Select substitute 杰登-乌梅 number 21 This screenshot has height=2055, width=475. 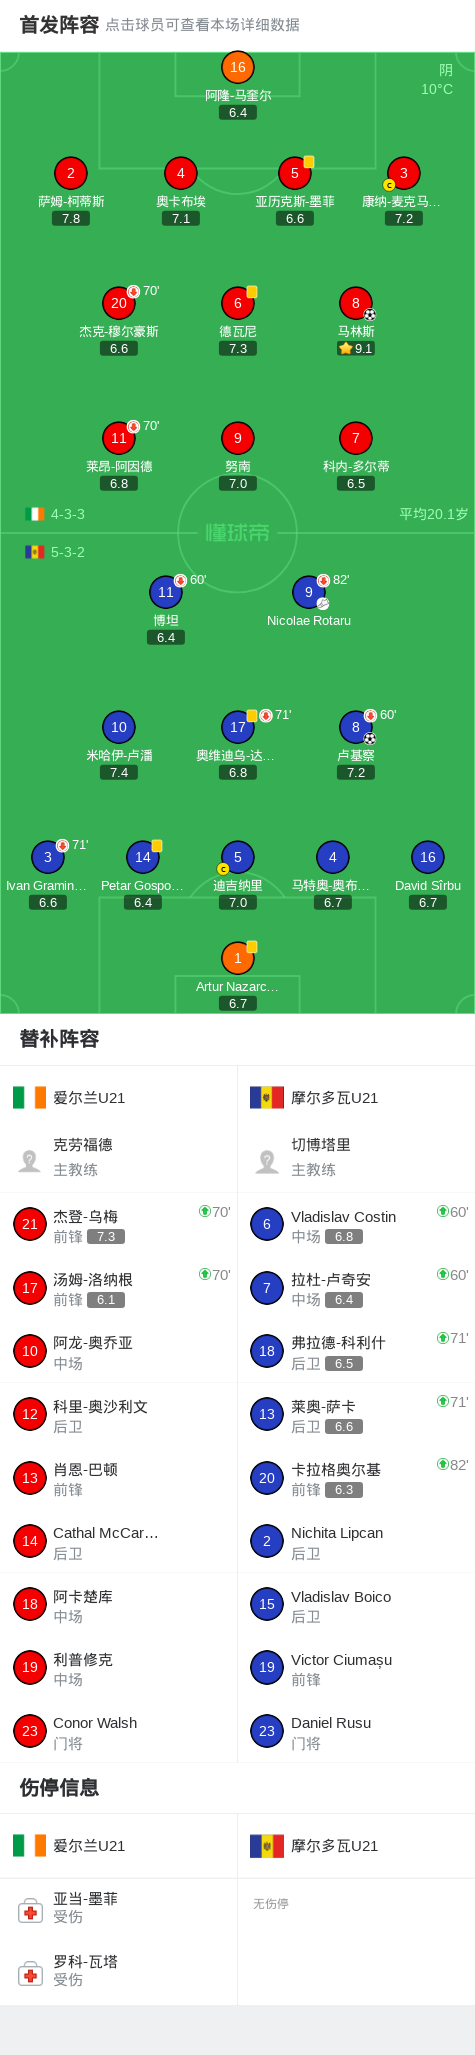(x=119, y=1225)
